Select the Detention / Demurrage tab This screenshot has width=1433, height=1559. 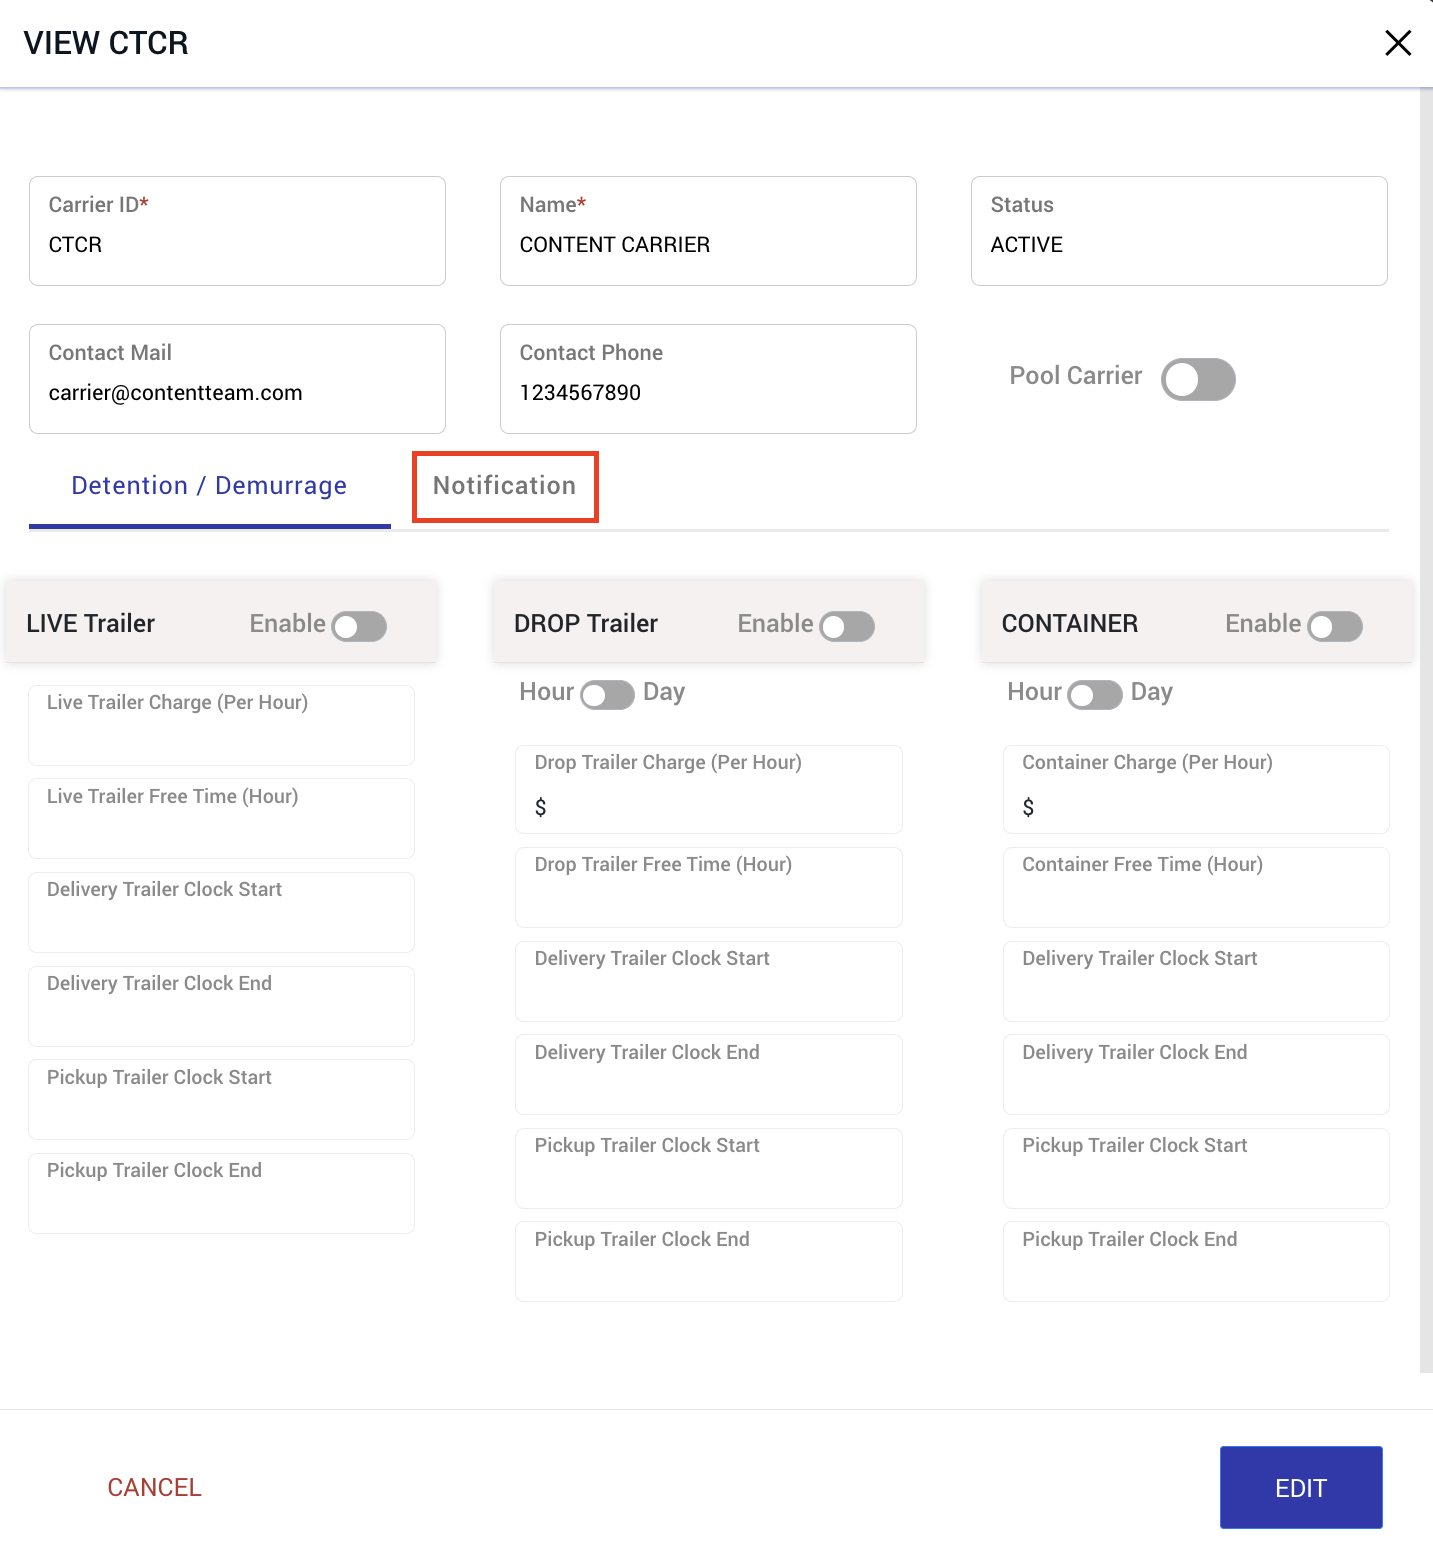[x=208, y=486]
